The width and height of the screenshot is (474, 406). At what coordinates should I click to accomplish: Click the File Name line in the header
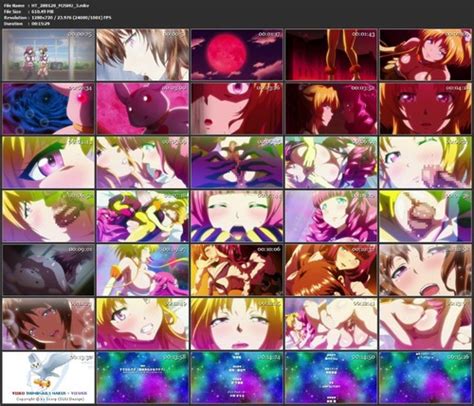(x=46, y=5)
